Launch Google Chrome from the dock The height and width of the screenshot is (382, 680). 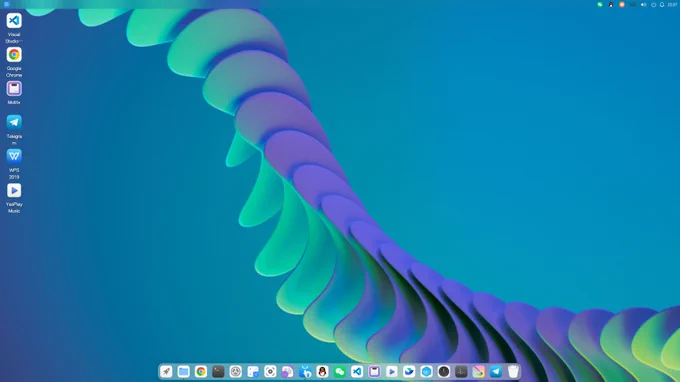coord(201,372)
